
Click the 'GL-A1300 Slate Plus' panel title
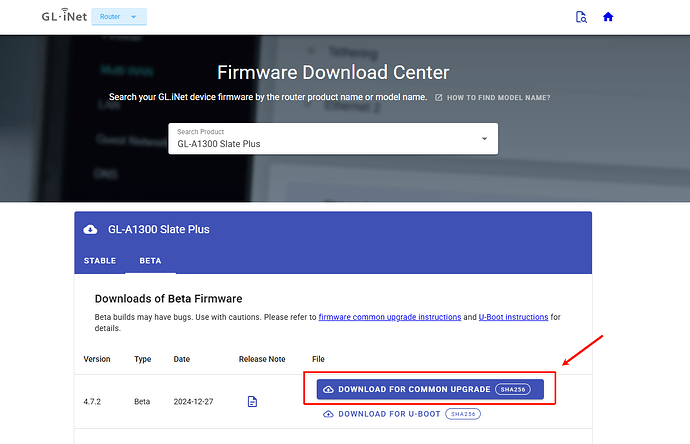pyautogui.click(x=159, y=229)
